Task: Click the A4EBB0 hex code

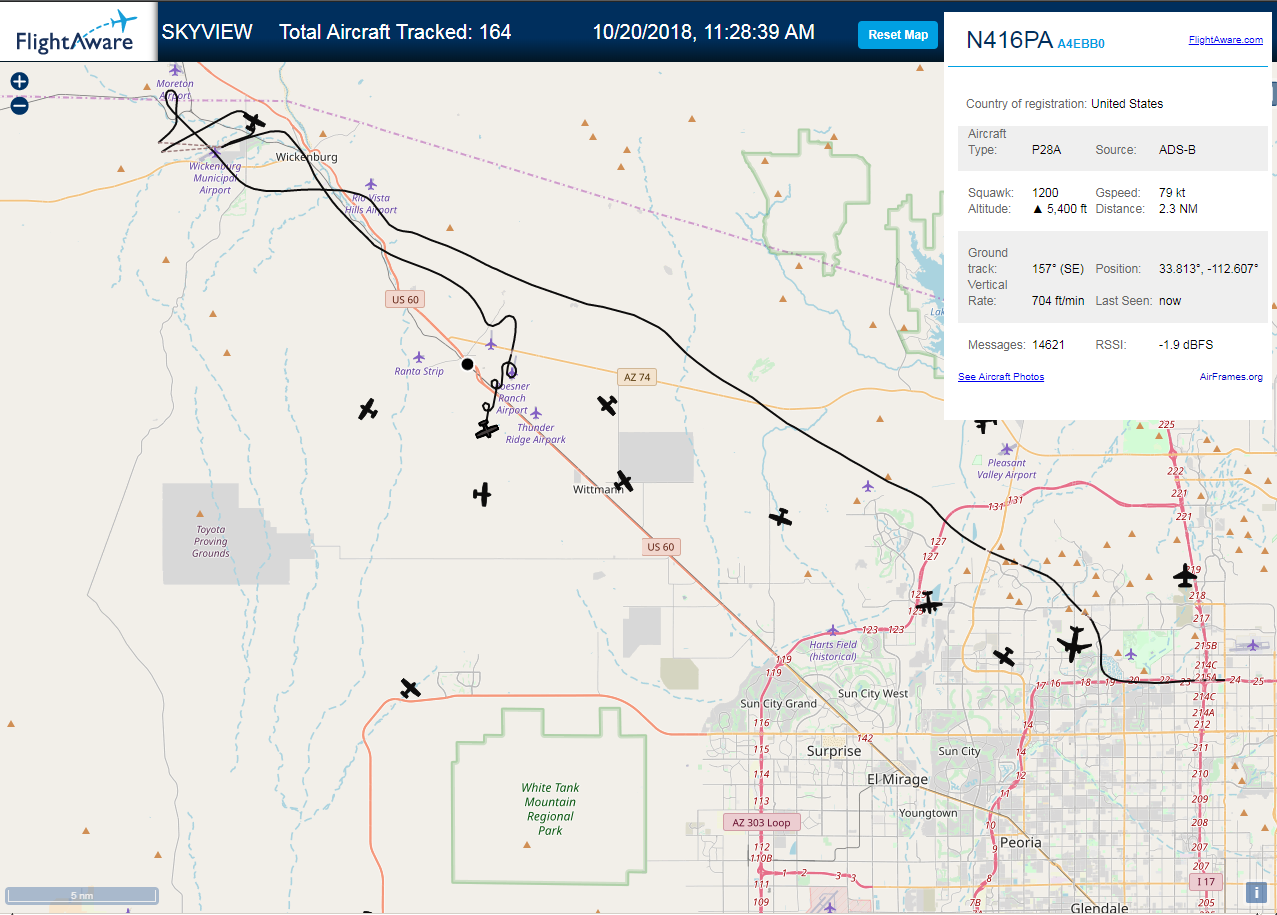Action: pos(1081,43)
